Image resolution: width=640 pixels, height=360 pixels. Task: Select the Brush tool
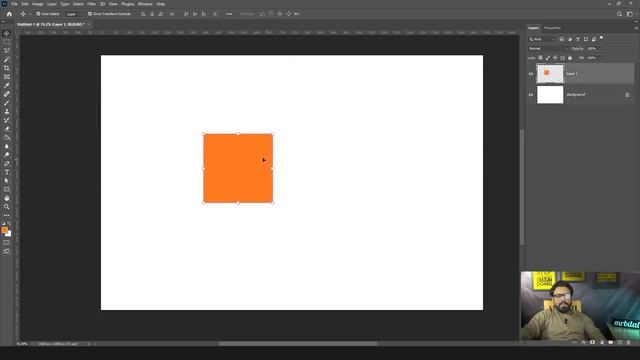tap(7, 102)
